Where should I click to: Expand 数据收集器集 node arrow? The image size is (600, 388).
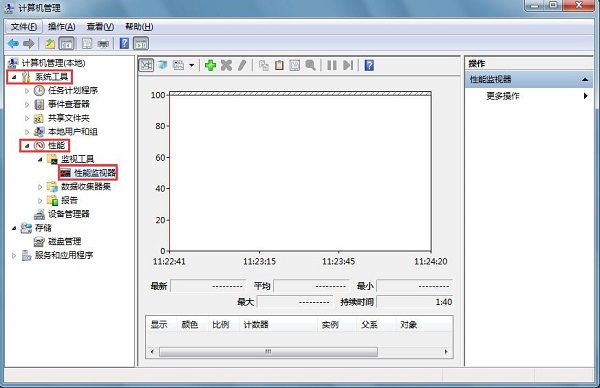point(40,187)
